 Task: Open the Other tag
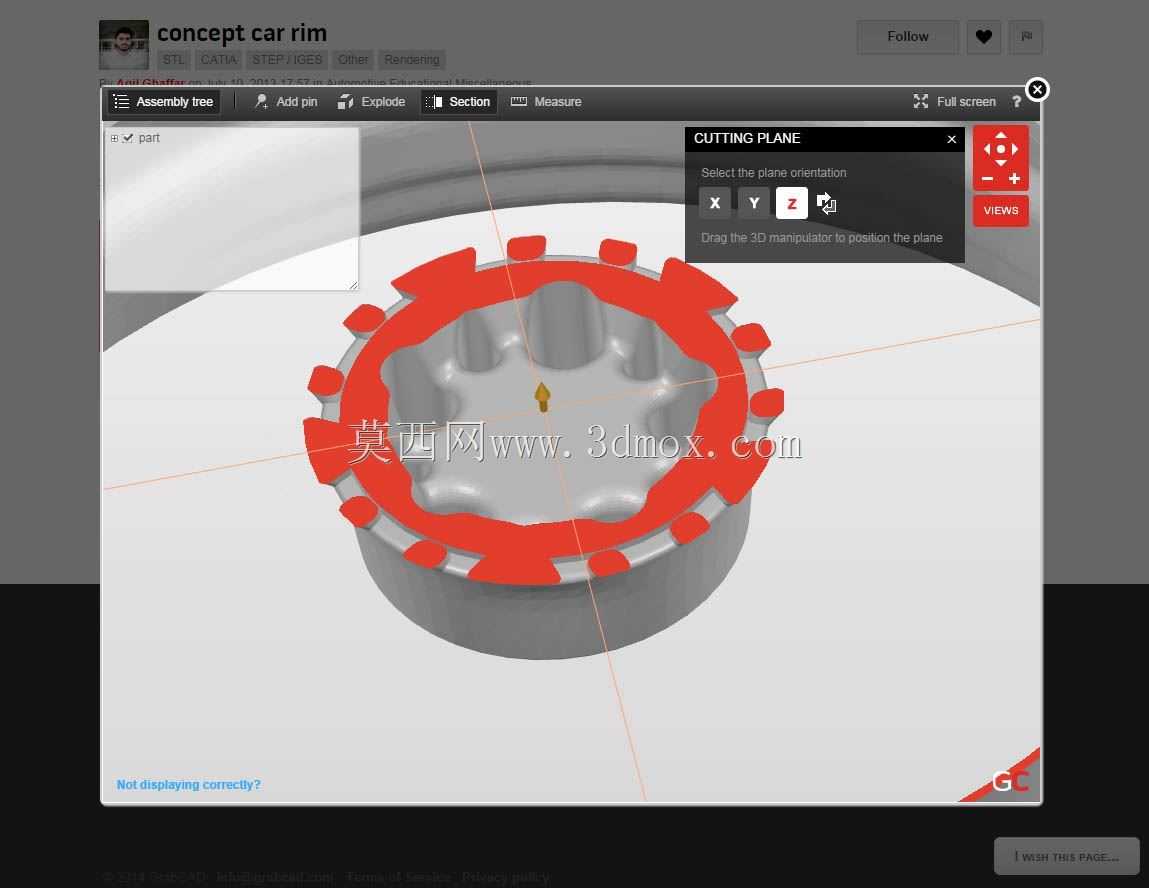click(352, 59)
